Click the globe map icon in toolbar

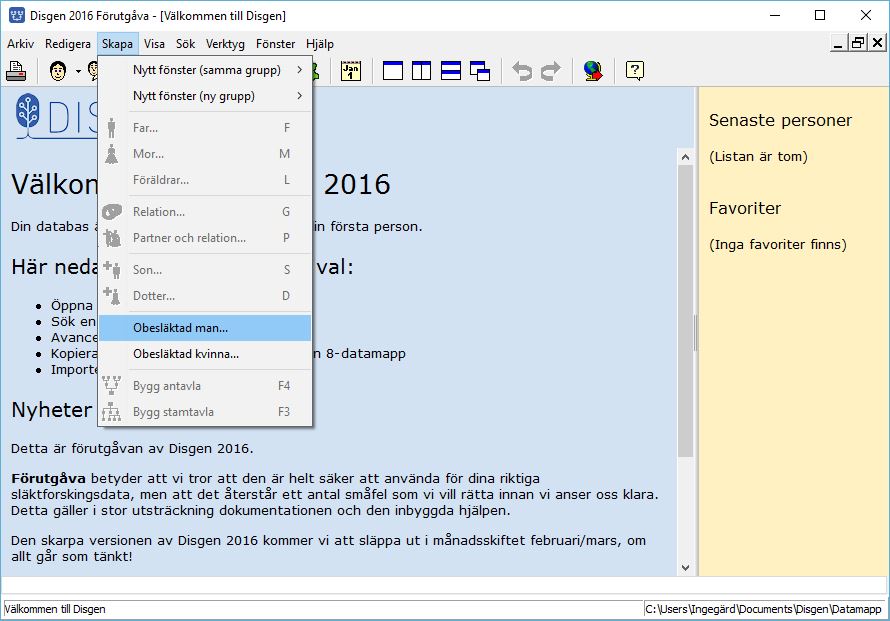tap(593, 71)
